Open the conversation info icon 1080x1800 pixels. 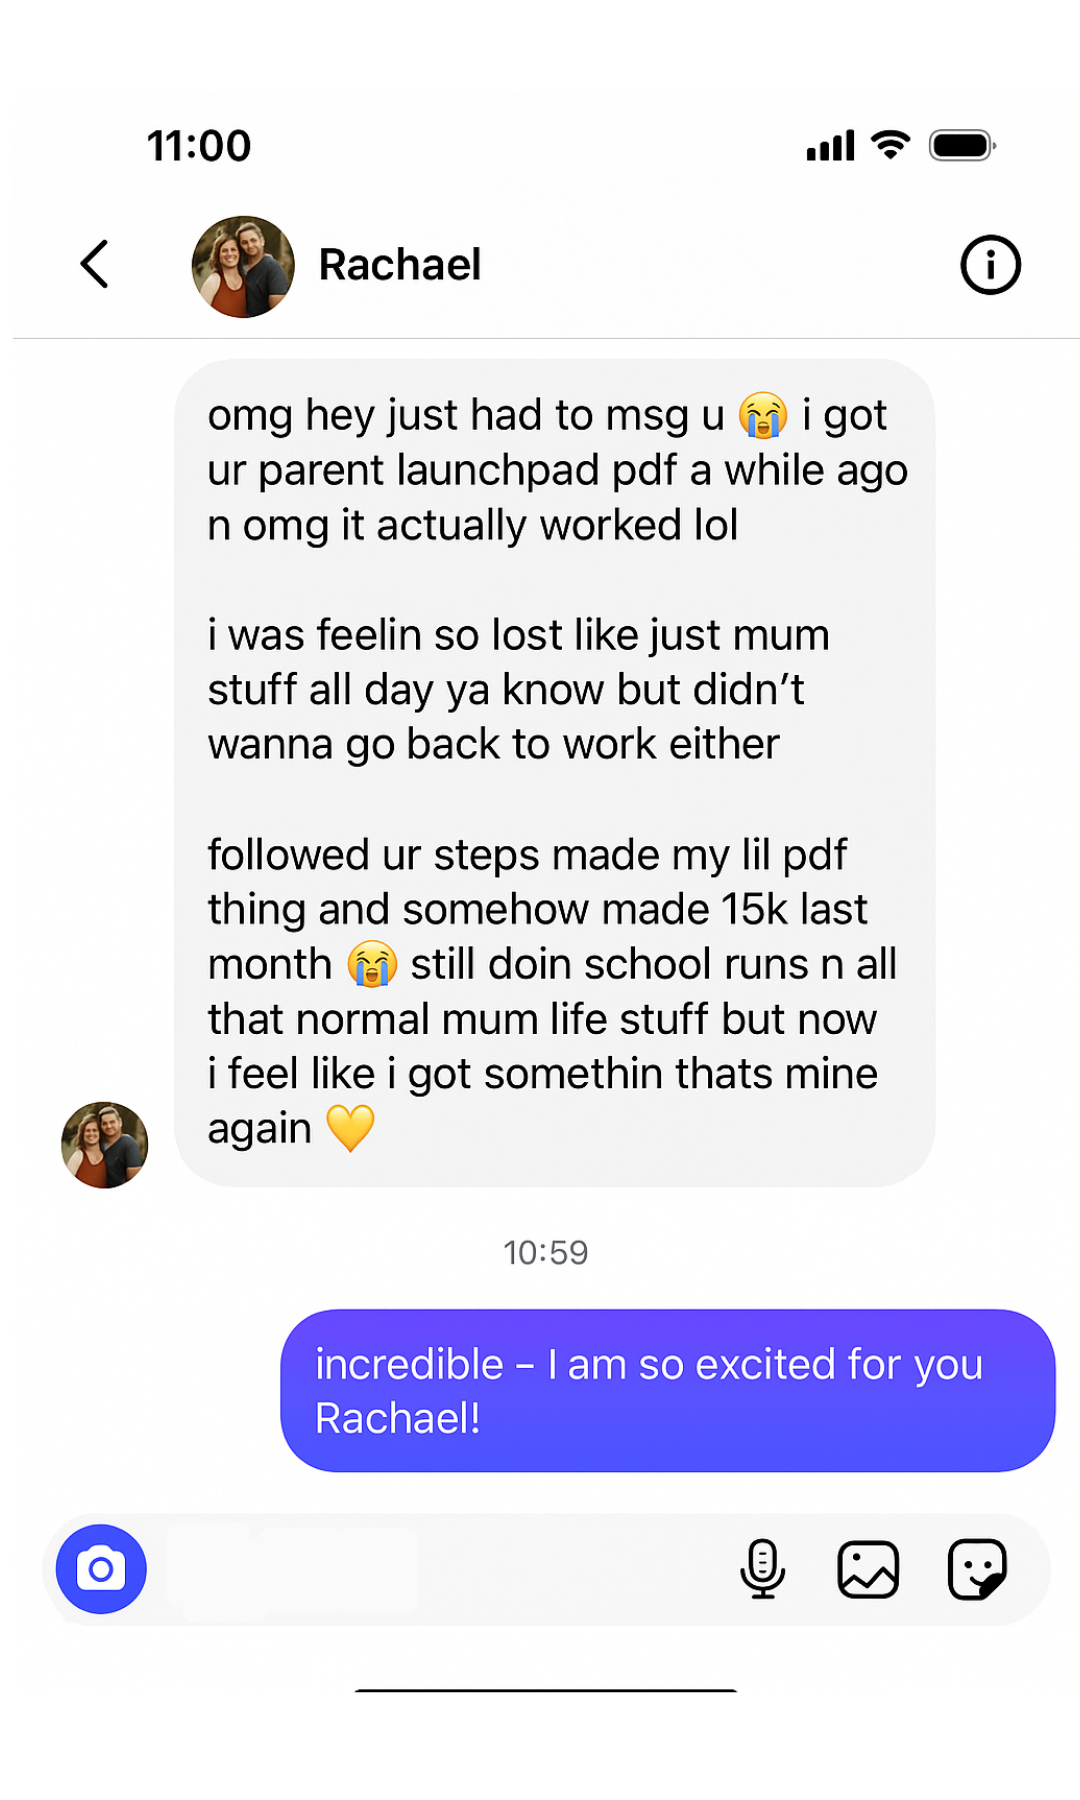tap(990, 265)
